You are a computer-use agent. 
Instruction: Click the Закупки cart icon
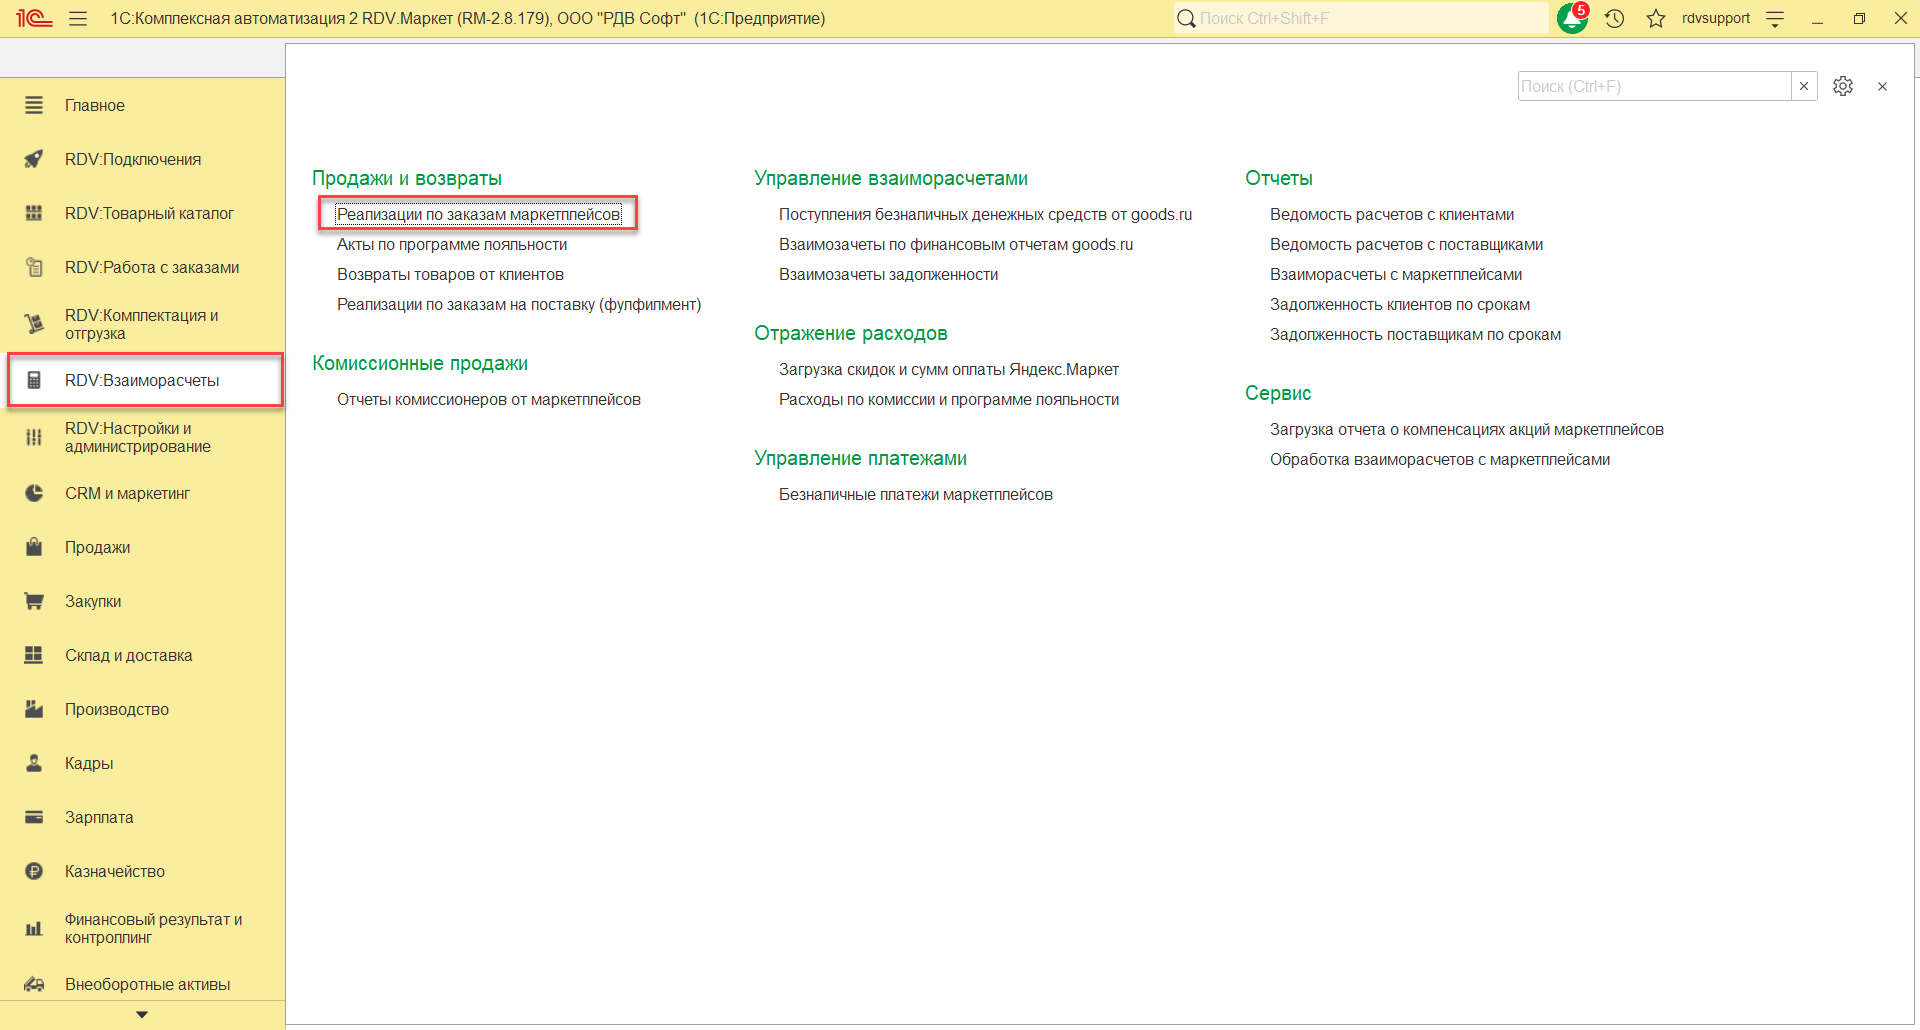[x=34, y=601]
